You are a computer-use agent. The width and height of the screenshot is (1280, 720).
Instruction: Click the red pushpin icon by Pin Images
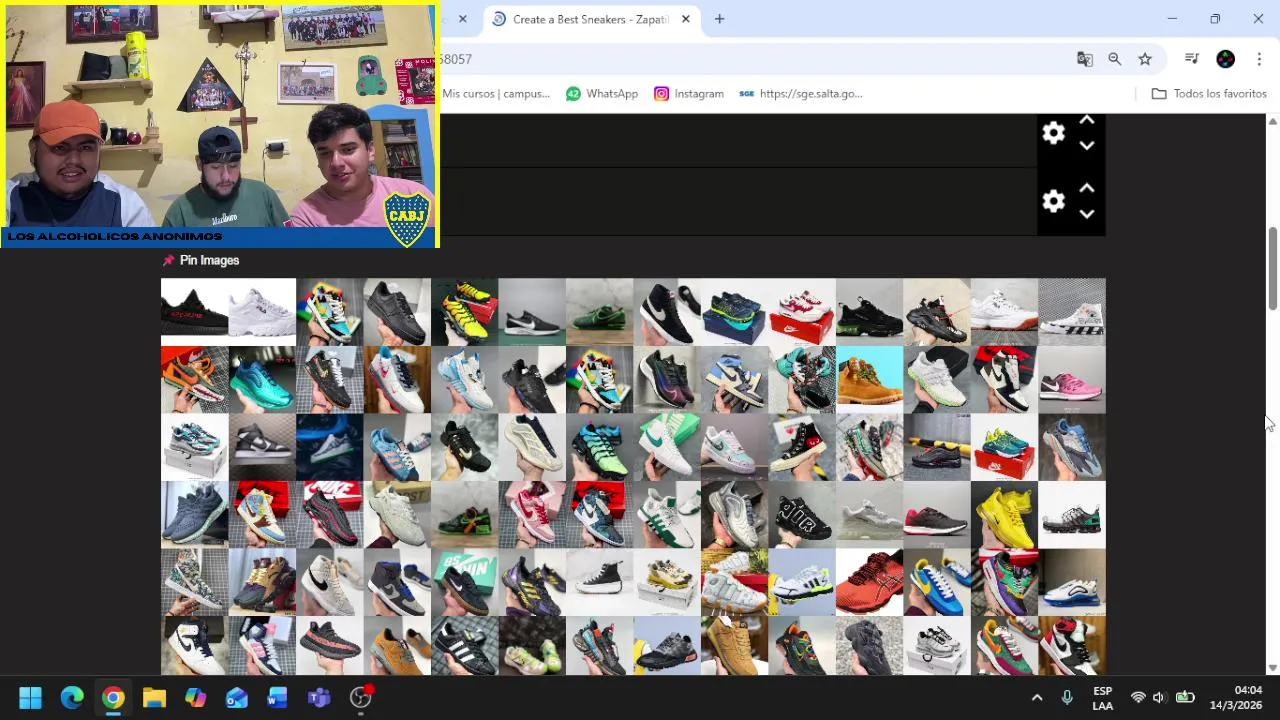168,260
